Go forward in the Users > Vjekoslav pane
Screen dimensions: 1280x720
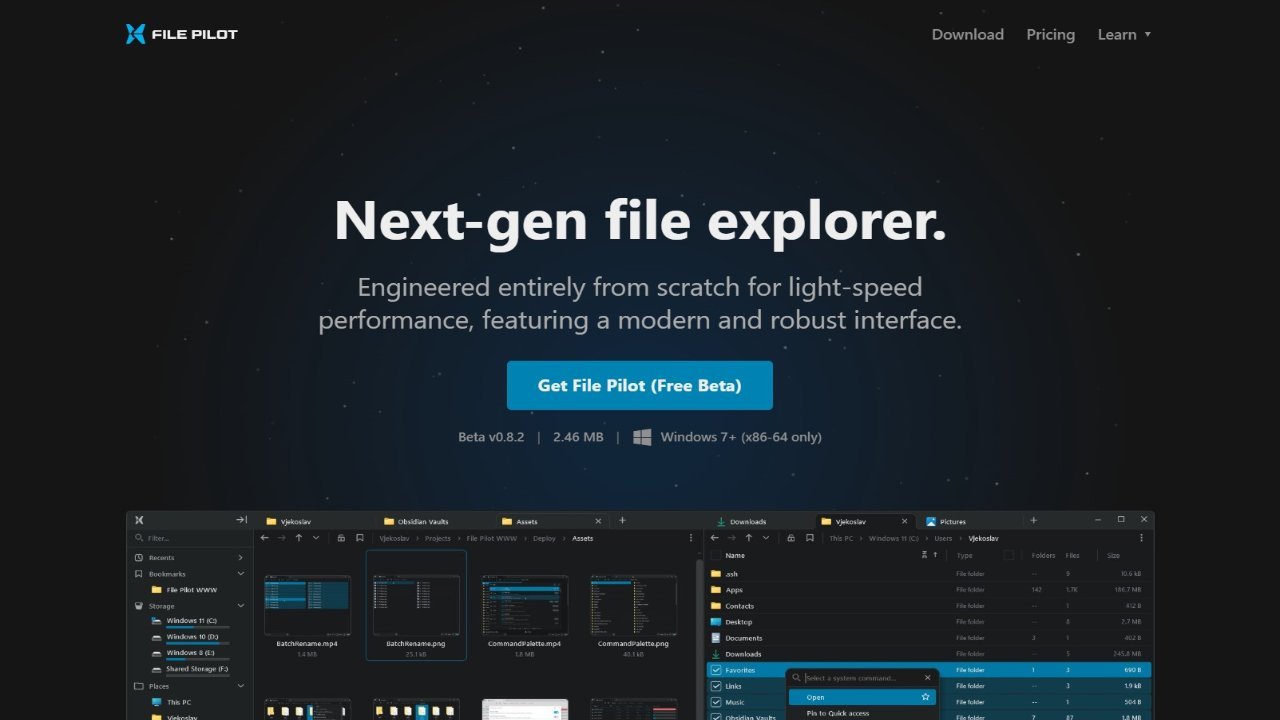click(x=732, y=538)
